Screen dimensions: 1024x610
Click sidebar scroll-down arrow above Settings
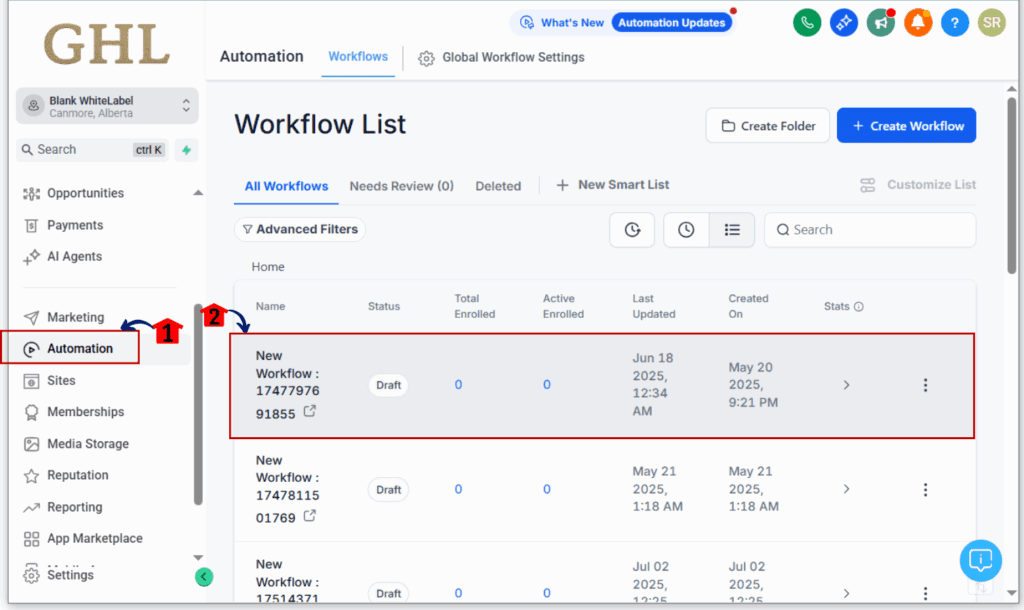(198, 558)
